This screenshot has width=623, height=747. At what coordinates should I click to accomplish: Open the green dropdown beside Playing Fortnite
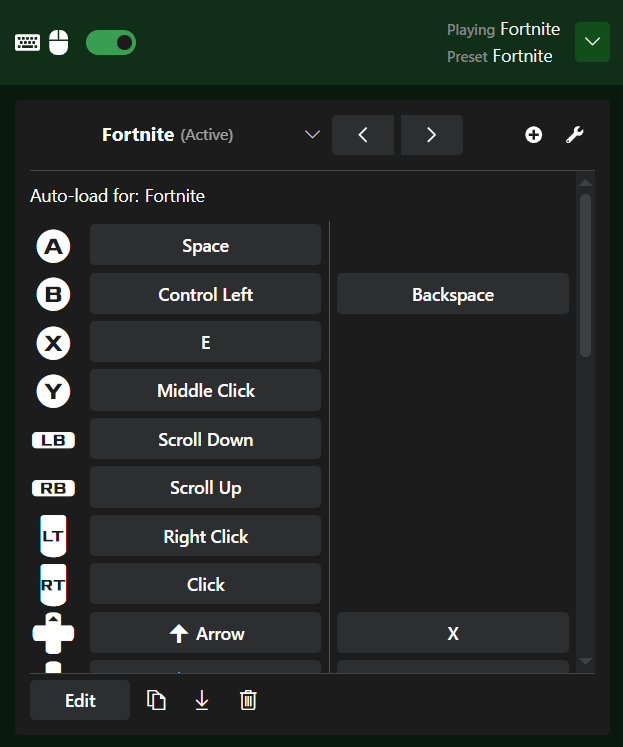pyautogui.click(x=592, y=42)
